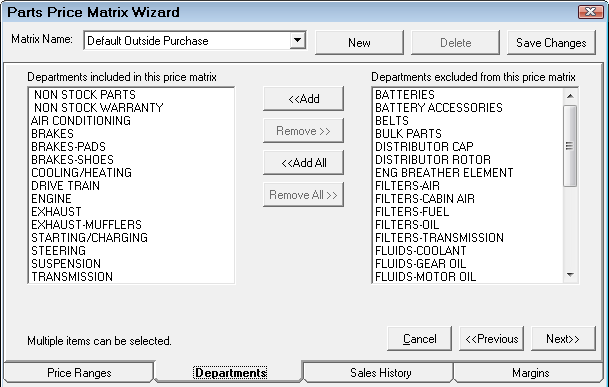Select DISTRIBUTOR ROTOR in excluded list

pyautogui.click(x=468, y=160)
